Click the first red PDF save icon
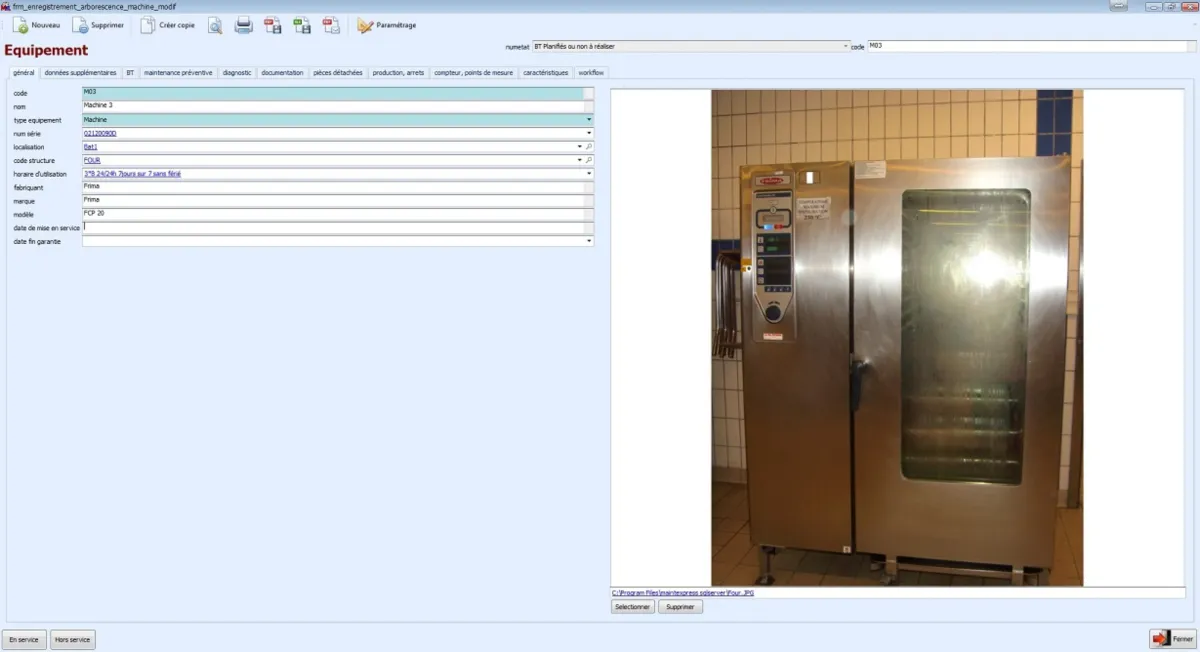The image size is (1200, 652). (272, 26)
